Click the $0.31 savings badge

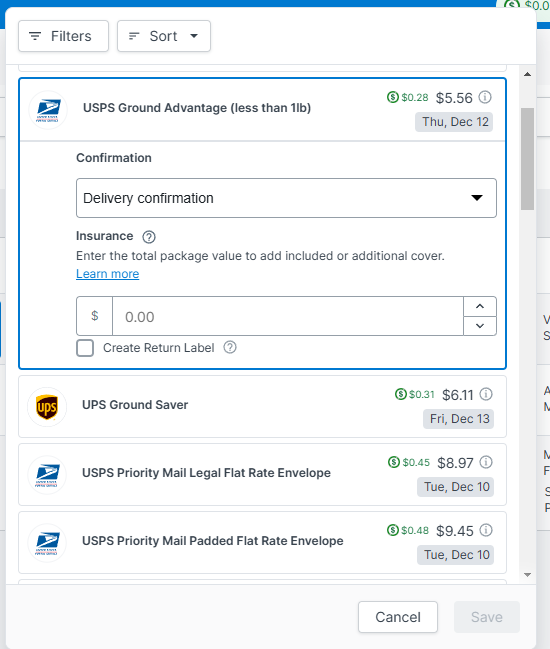415,394
